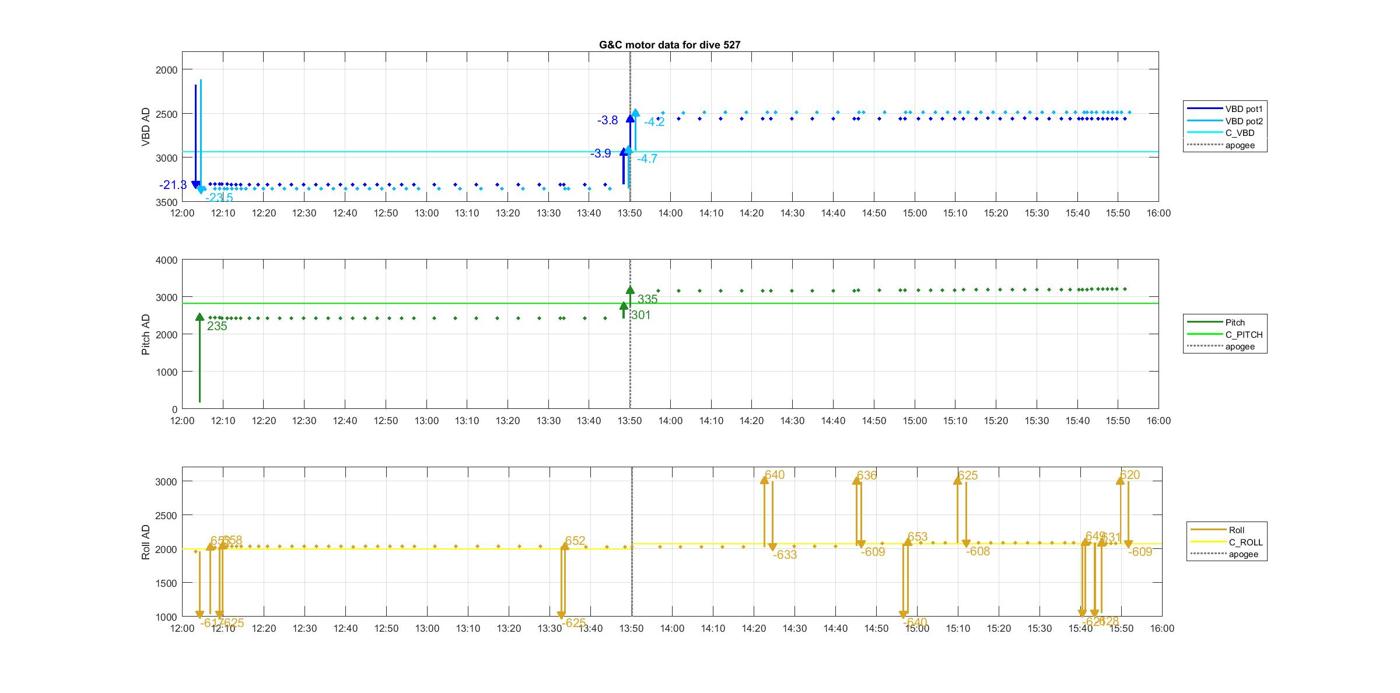This screenshot has width=1400, height=693.
Task: Click the '653' label in Roll plot
Action: point(918,537)
